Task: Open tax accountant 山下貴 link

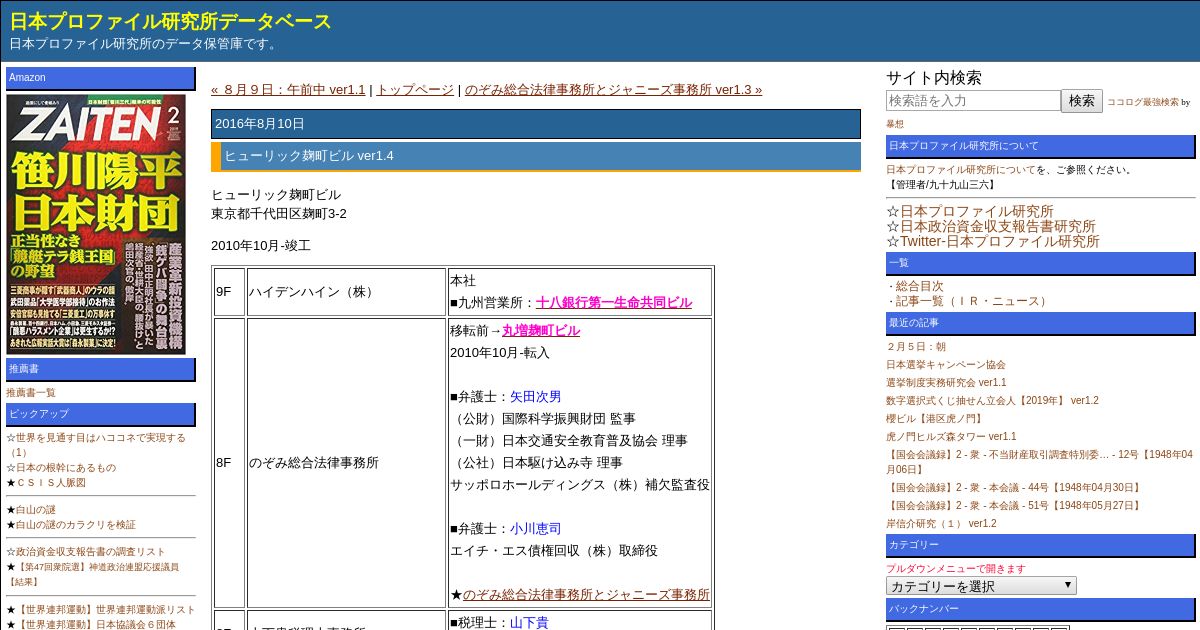Action: tap(529, 622)
